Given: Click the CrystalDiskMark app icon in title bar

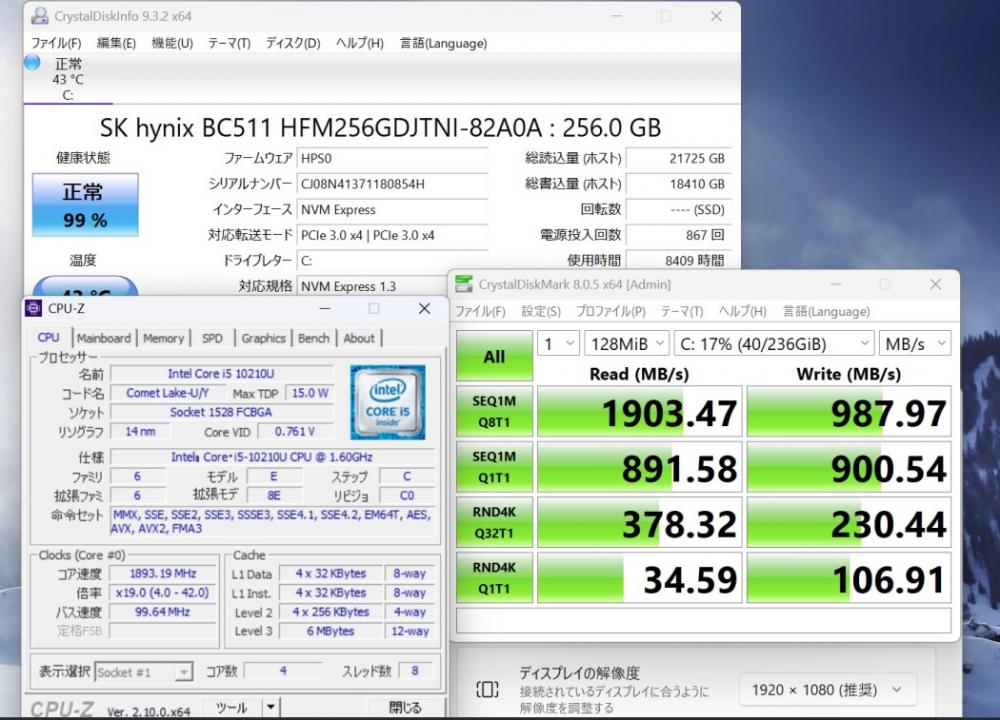Looking at the screenshot, I should click(464, 284).
